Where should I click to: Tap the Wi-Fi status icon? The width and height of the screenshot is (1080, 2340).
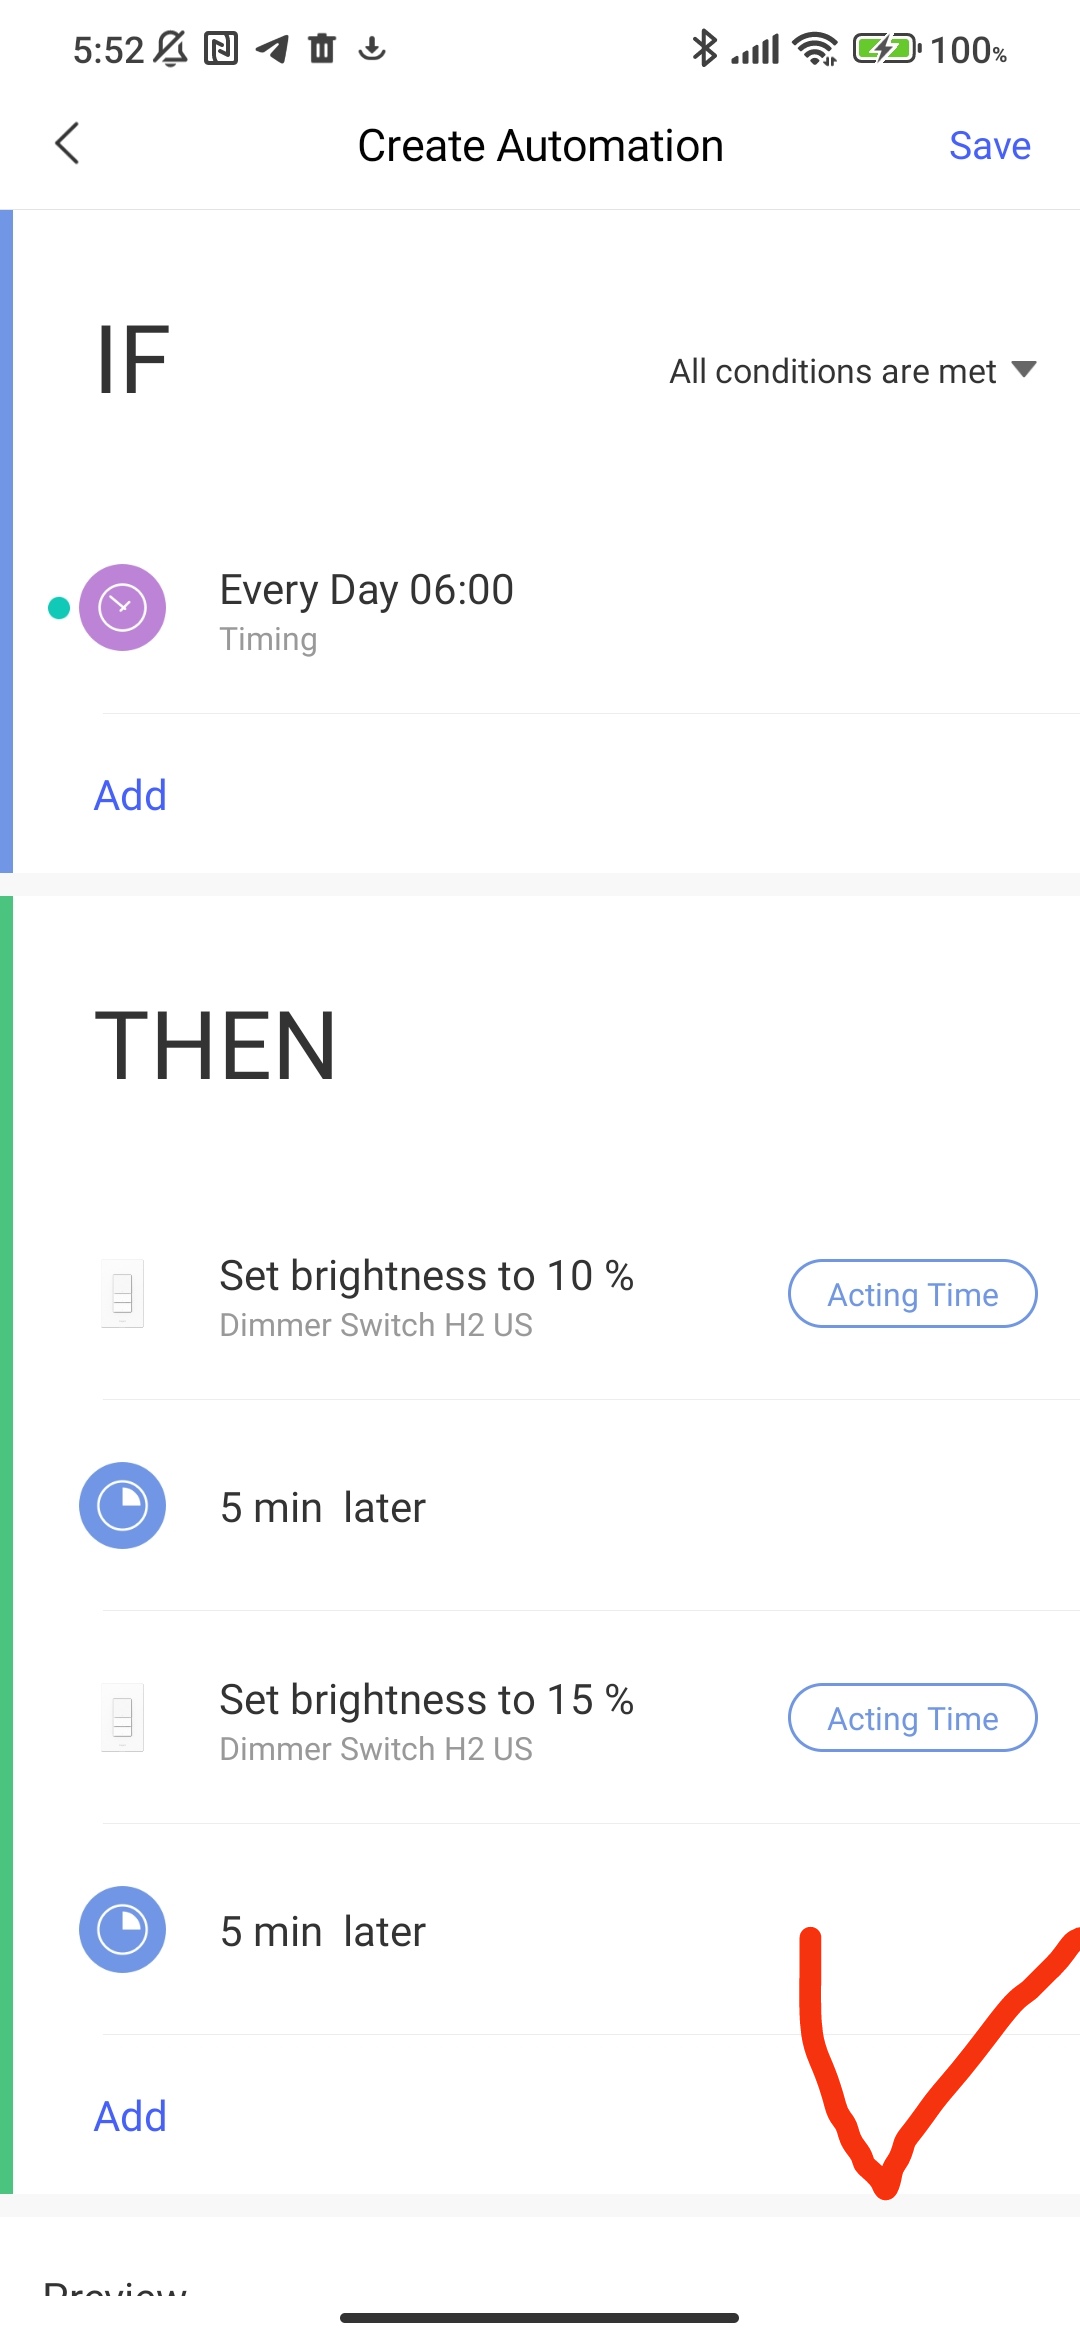(815, 48)
